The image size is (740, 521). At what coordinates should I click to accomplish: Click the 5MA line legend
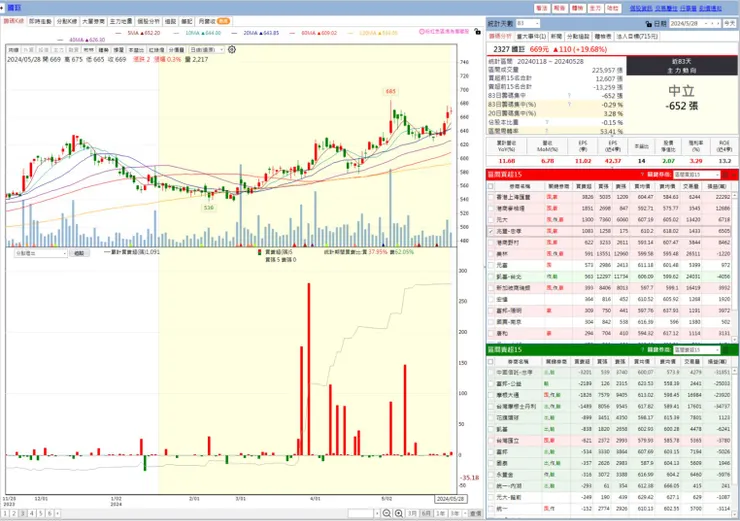(138, 33)
